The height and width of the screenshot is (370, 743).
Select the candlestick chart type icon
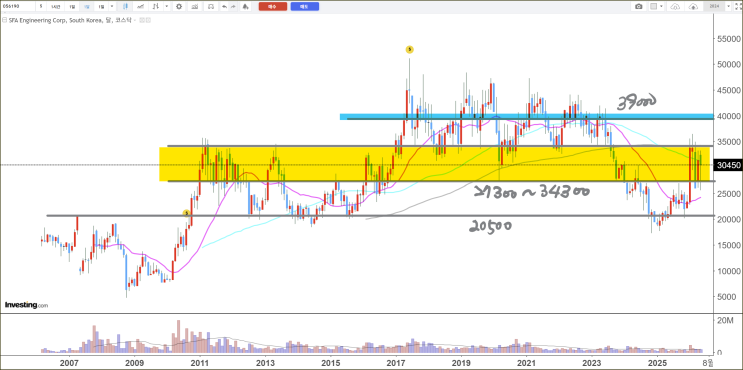pyautogui.click(x=125, y=6)
